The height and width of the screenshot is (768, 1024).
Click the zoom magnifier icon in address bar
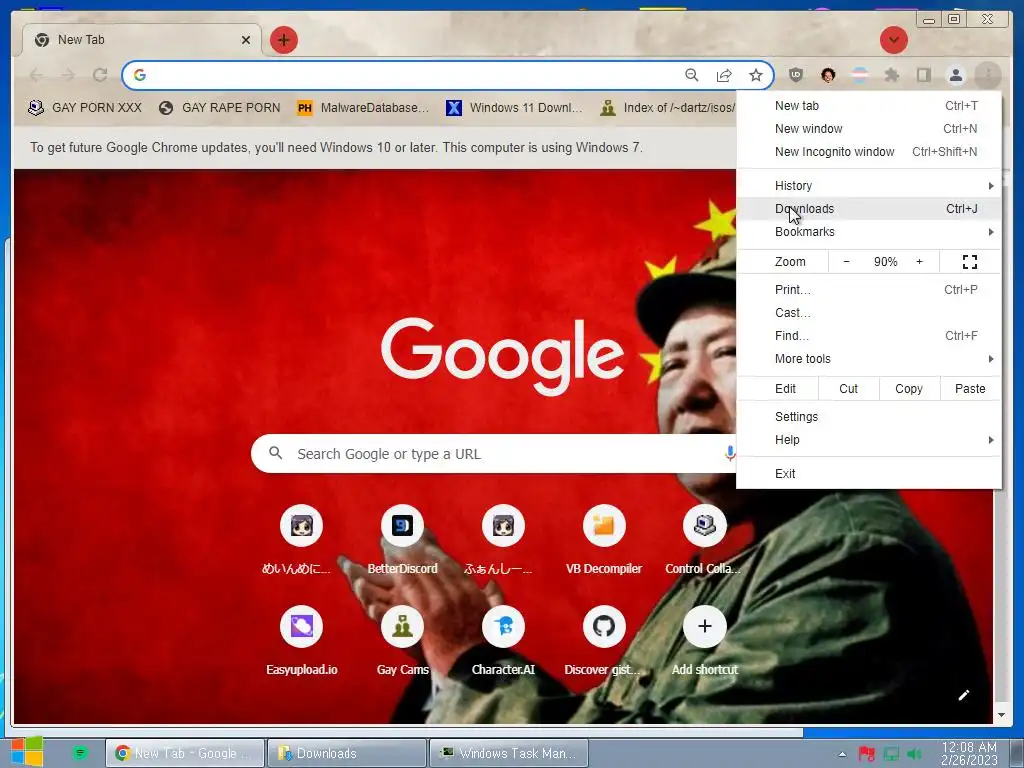coord(692,75)
